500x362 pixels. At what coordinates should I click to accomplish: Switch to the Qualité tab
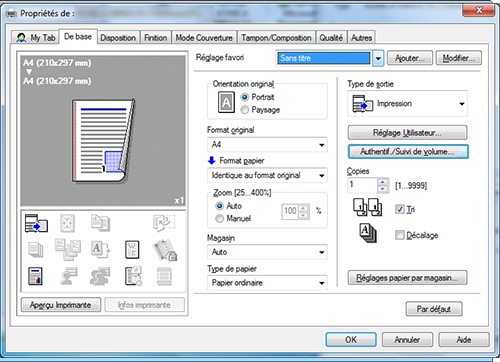[x=331, y=38]
